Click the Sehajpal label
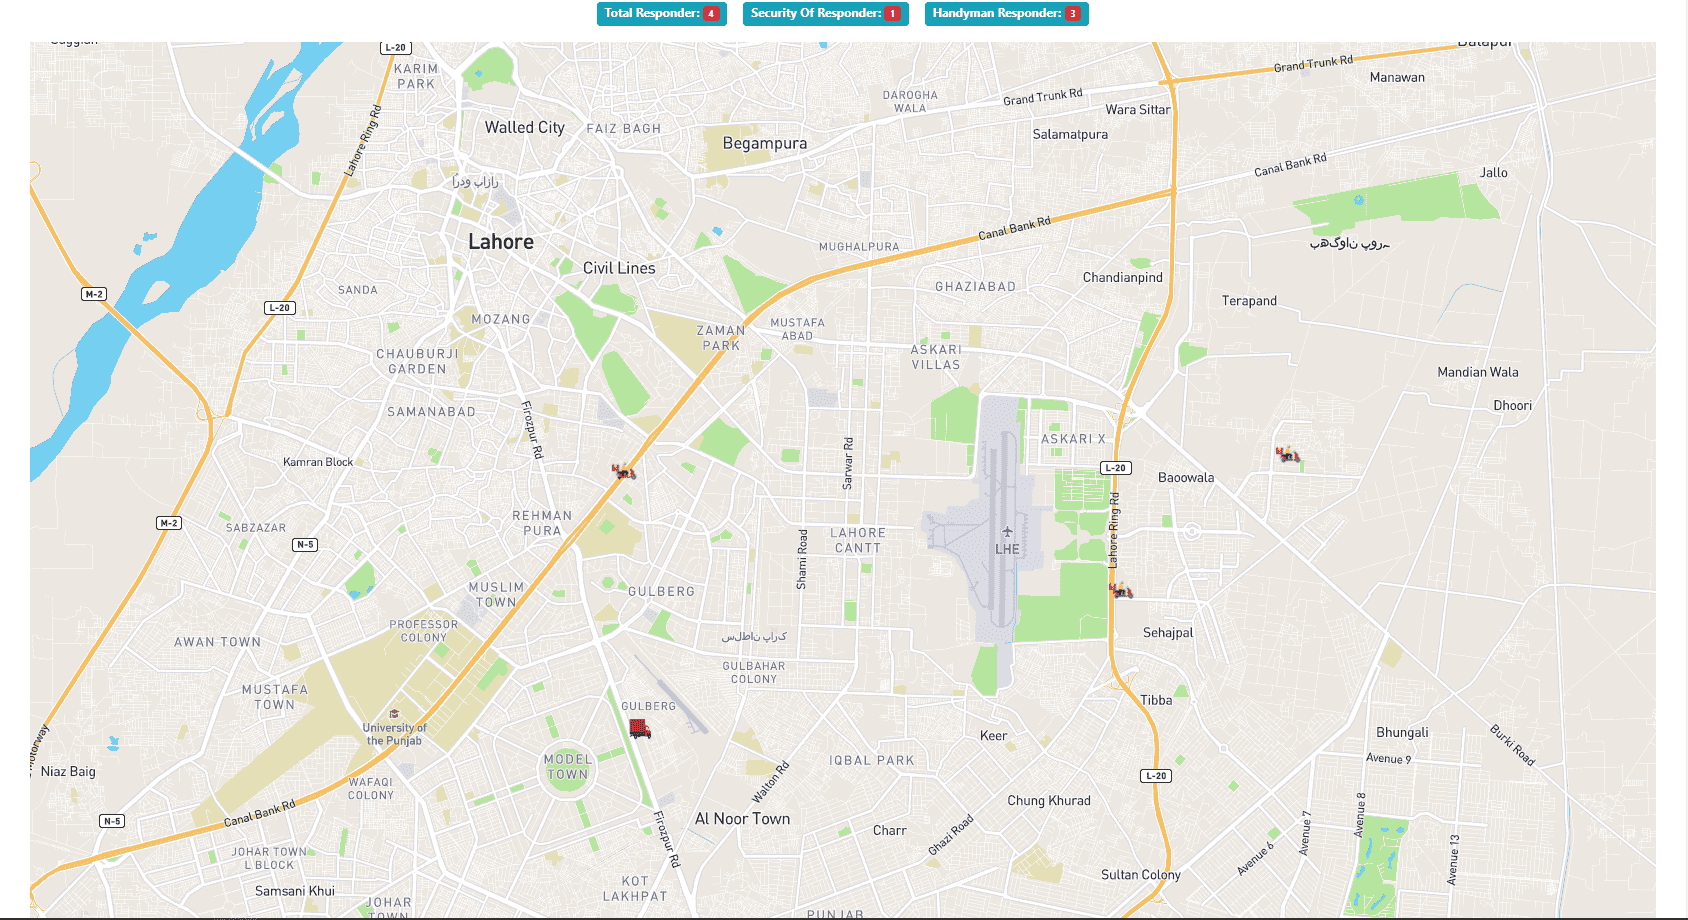Viewport: 1688px width, 920px height. (1168, 633)
